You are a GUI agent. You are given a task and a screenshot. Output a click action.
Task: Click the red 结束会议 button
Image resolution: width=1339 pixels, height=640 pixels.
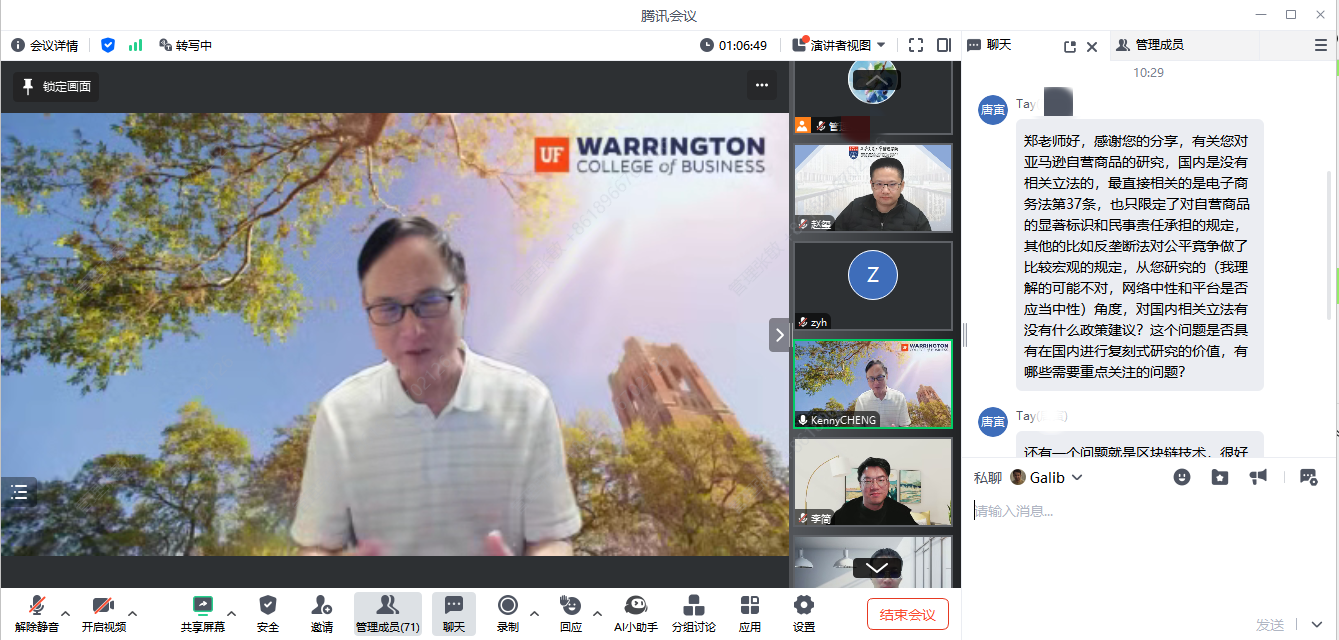(x=907, y=614)
